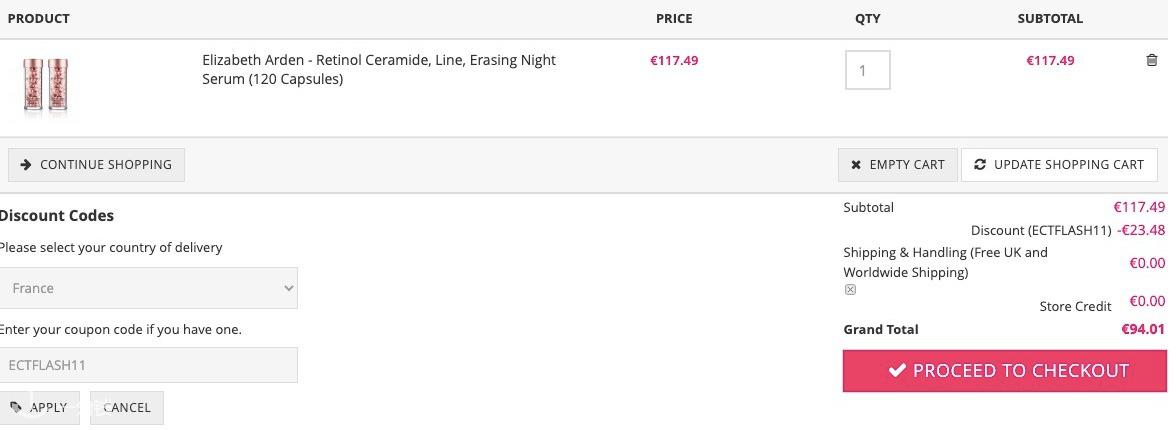Click the Empty Cart button
Viewport: 1176px width, 430px height.
click(x=897, y=165)
